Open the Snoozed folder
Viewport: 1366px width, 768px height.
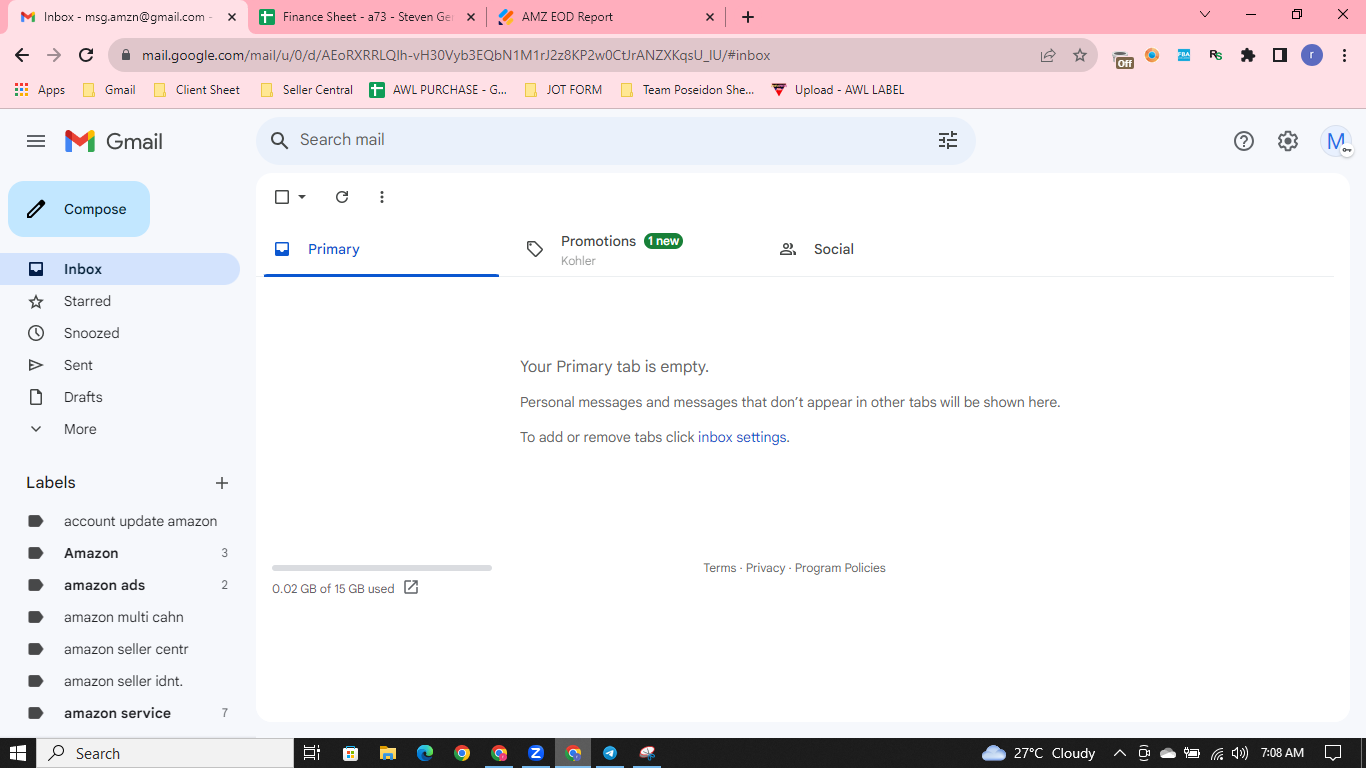tap(120, 333)
